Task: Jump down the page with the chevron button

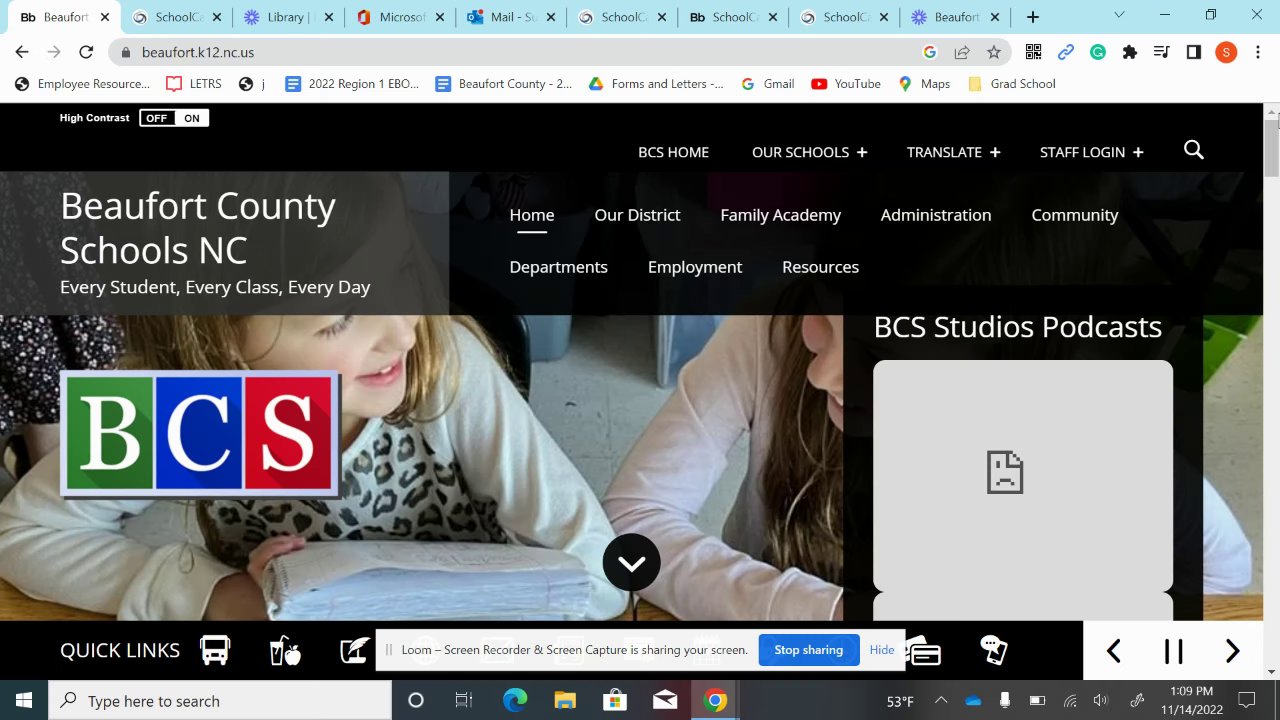Action: tap(632, 562)
